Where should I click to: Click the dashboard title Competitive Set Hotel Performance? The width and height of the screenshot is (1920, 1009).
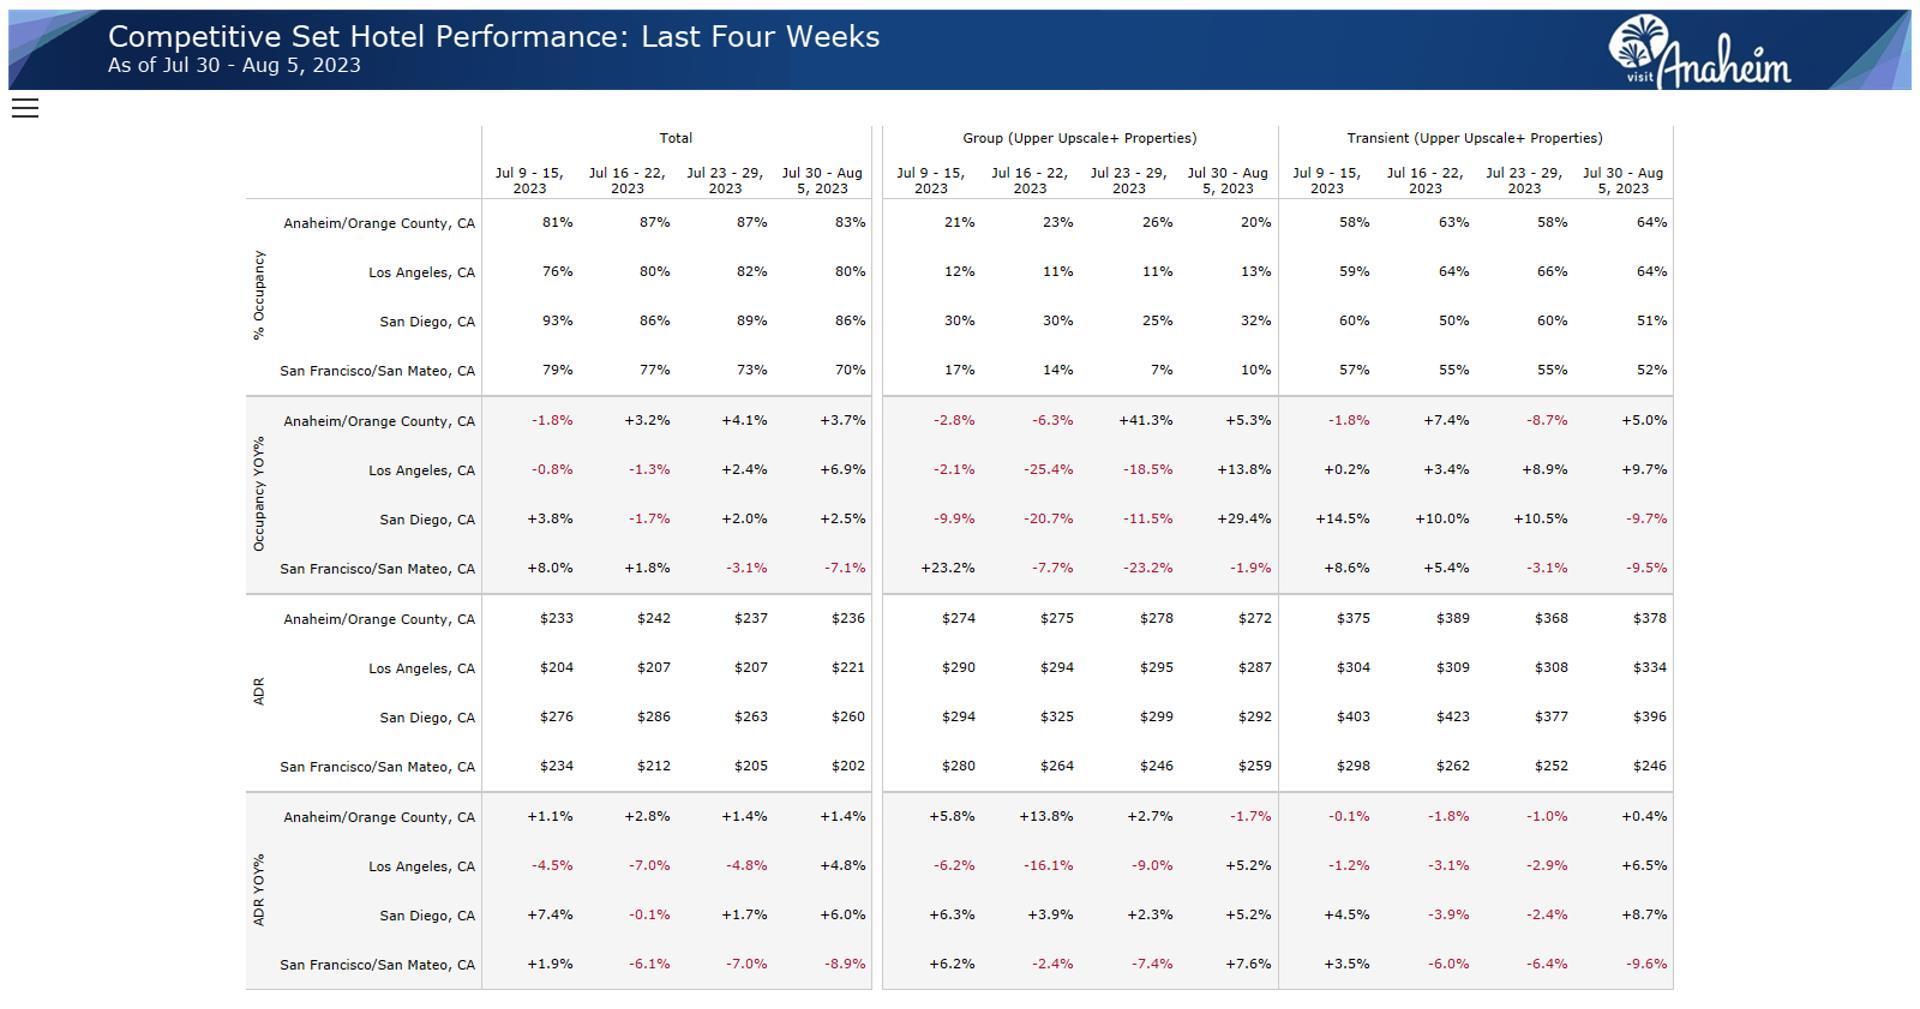click(x=494, y=37)
